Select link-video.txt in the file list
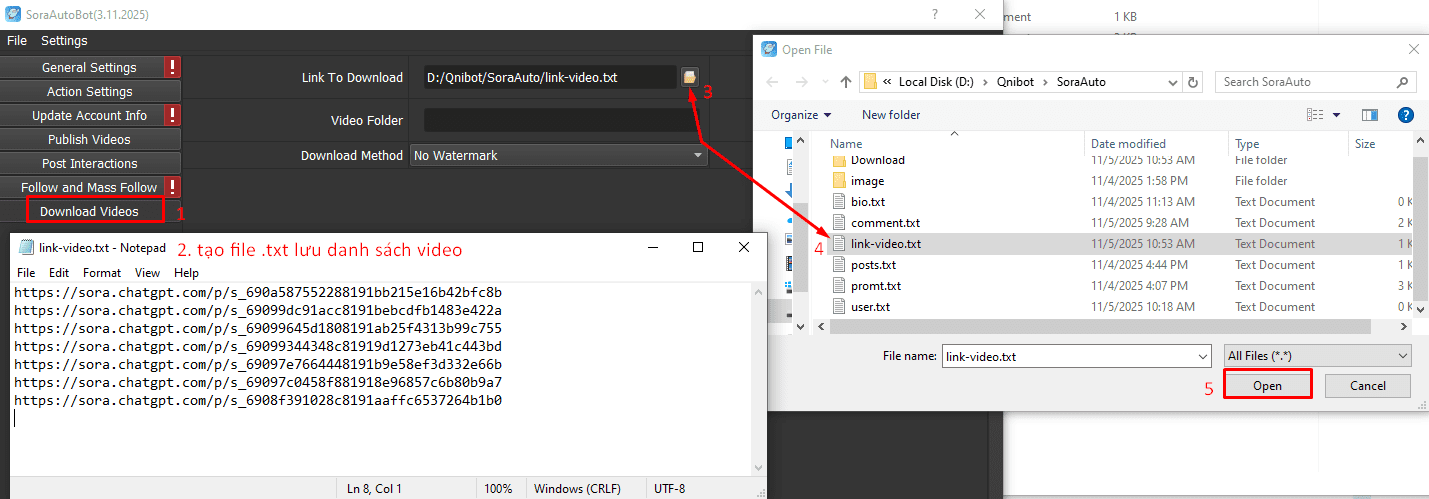Viewport: 1429px width, 499px height. pos(886,244)
